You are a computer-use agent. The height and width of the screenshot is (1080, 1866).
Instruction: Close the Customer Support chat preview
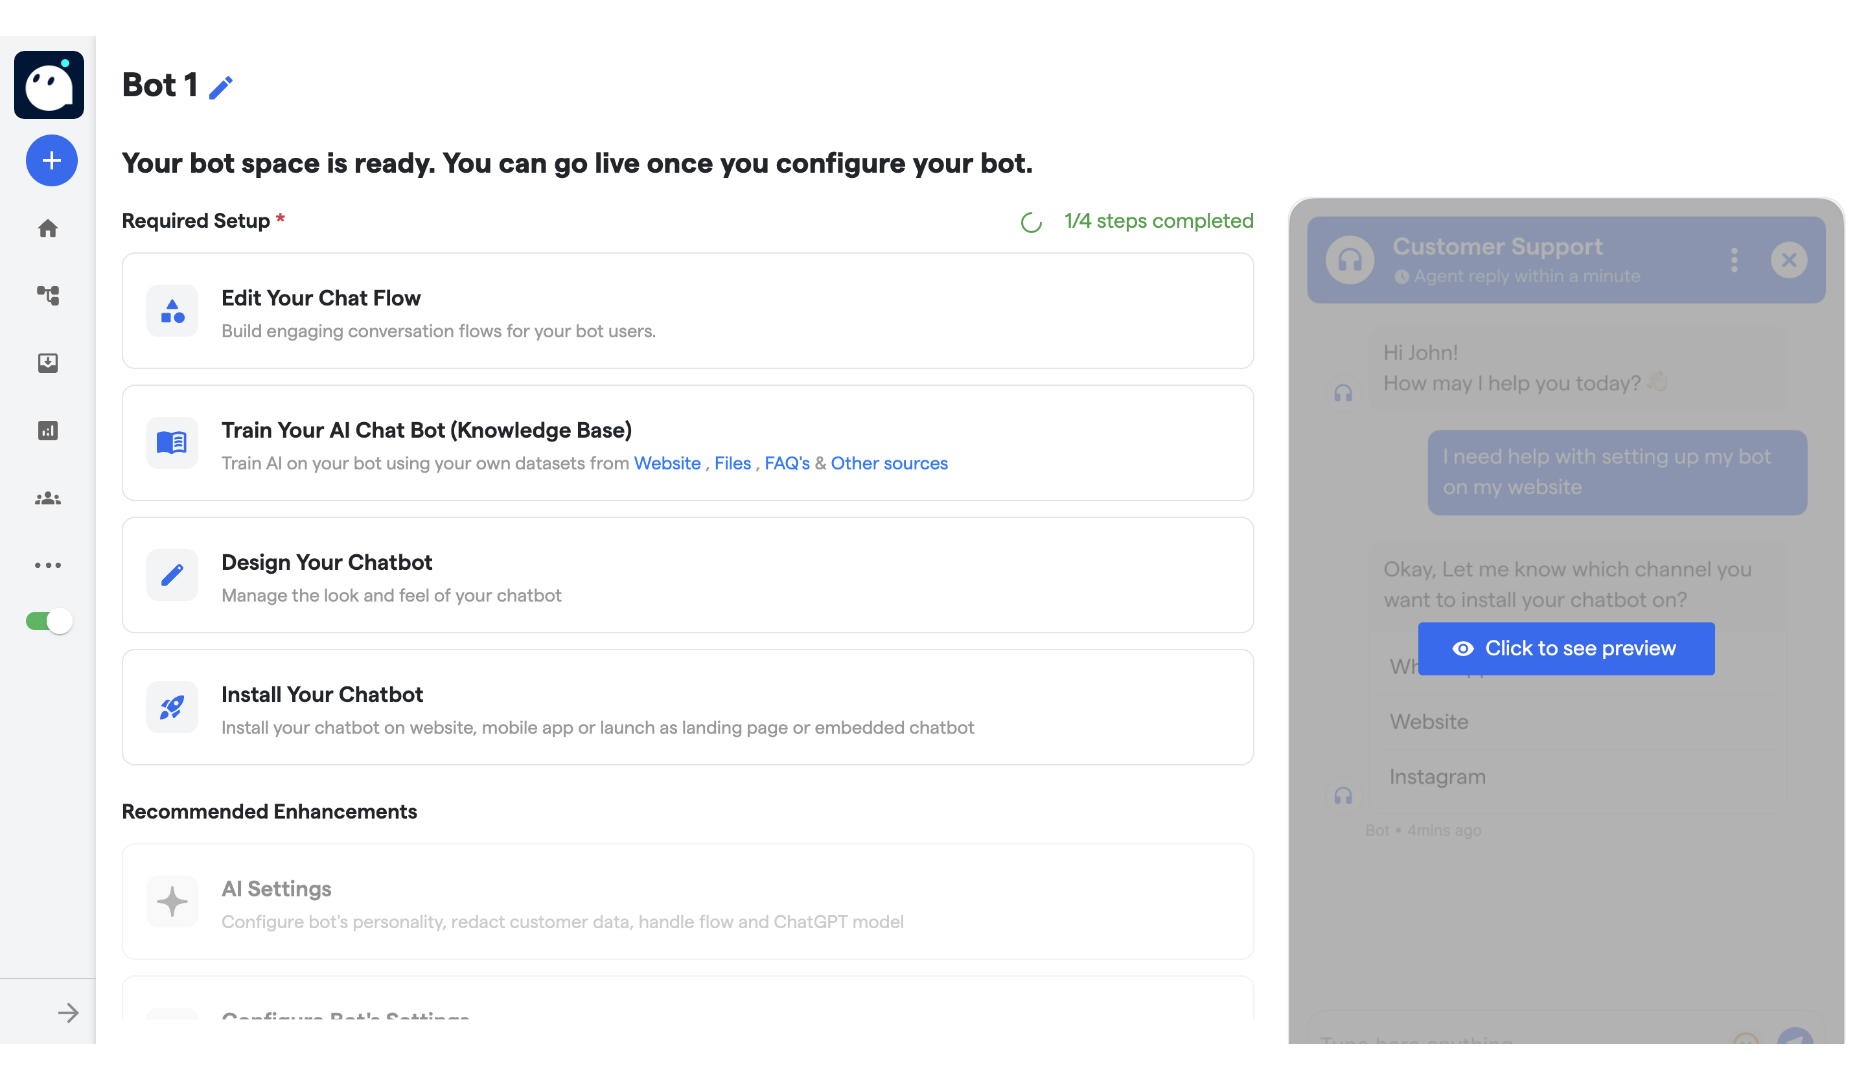[1790, 260]
